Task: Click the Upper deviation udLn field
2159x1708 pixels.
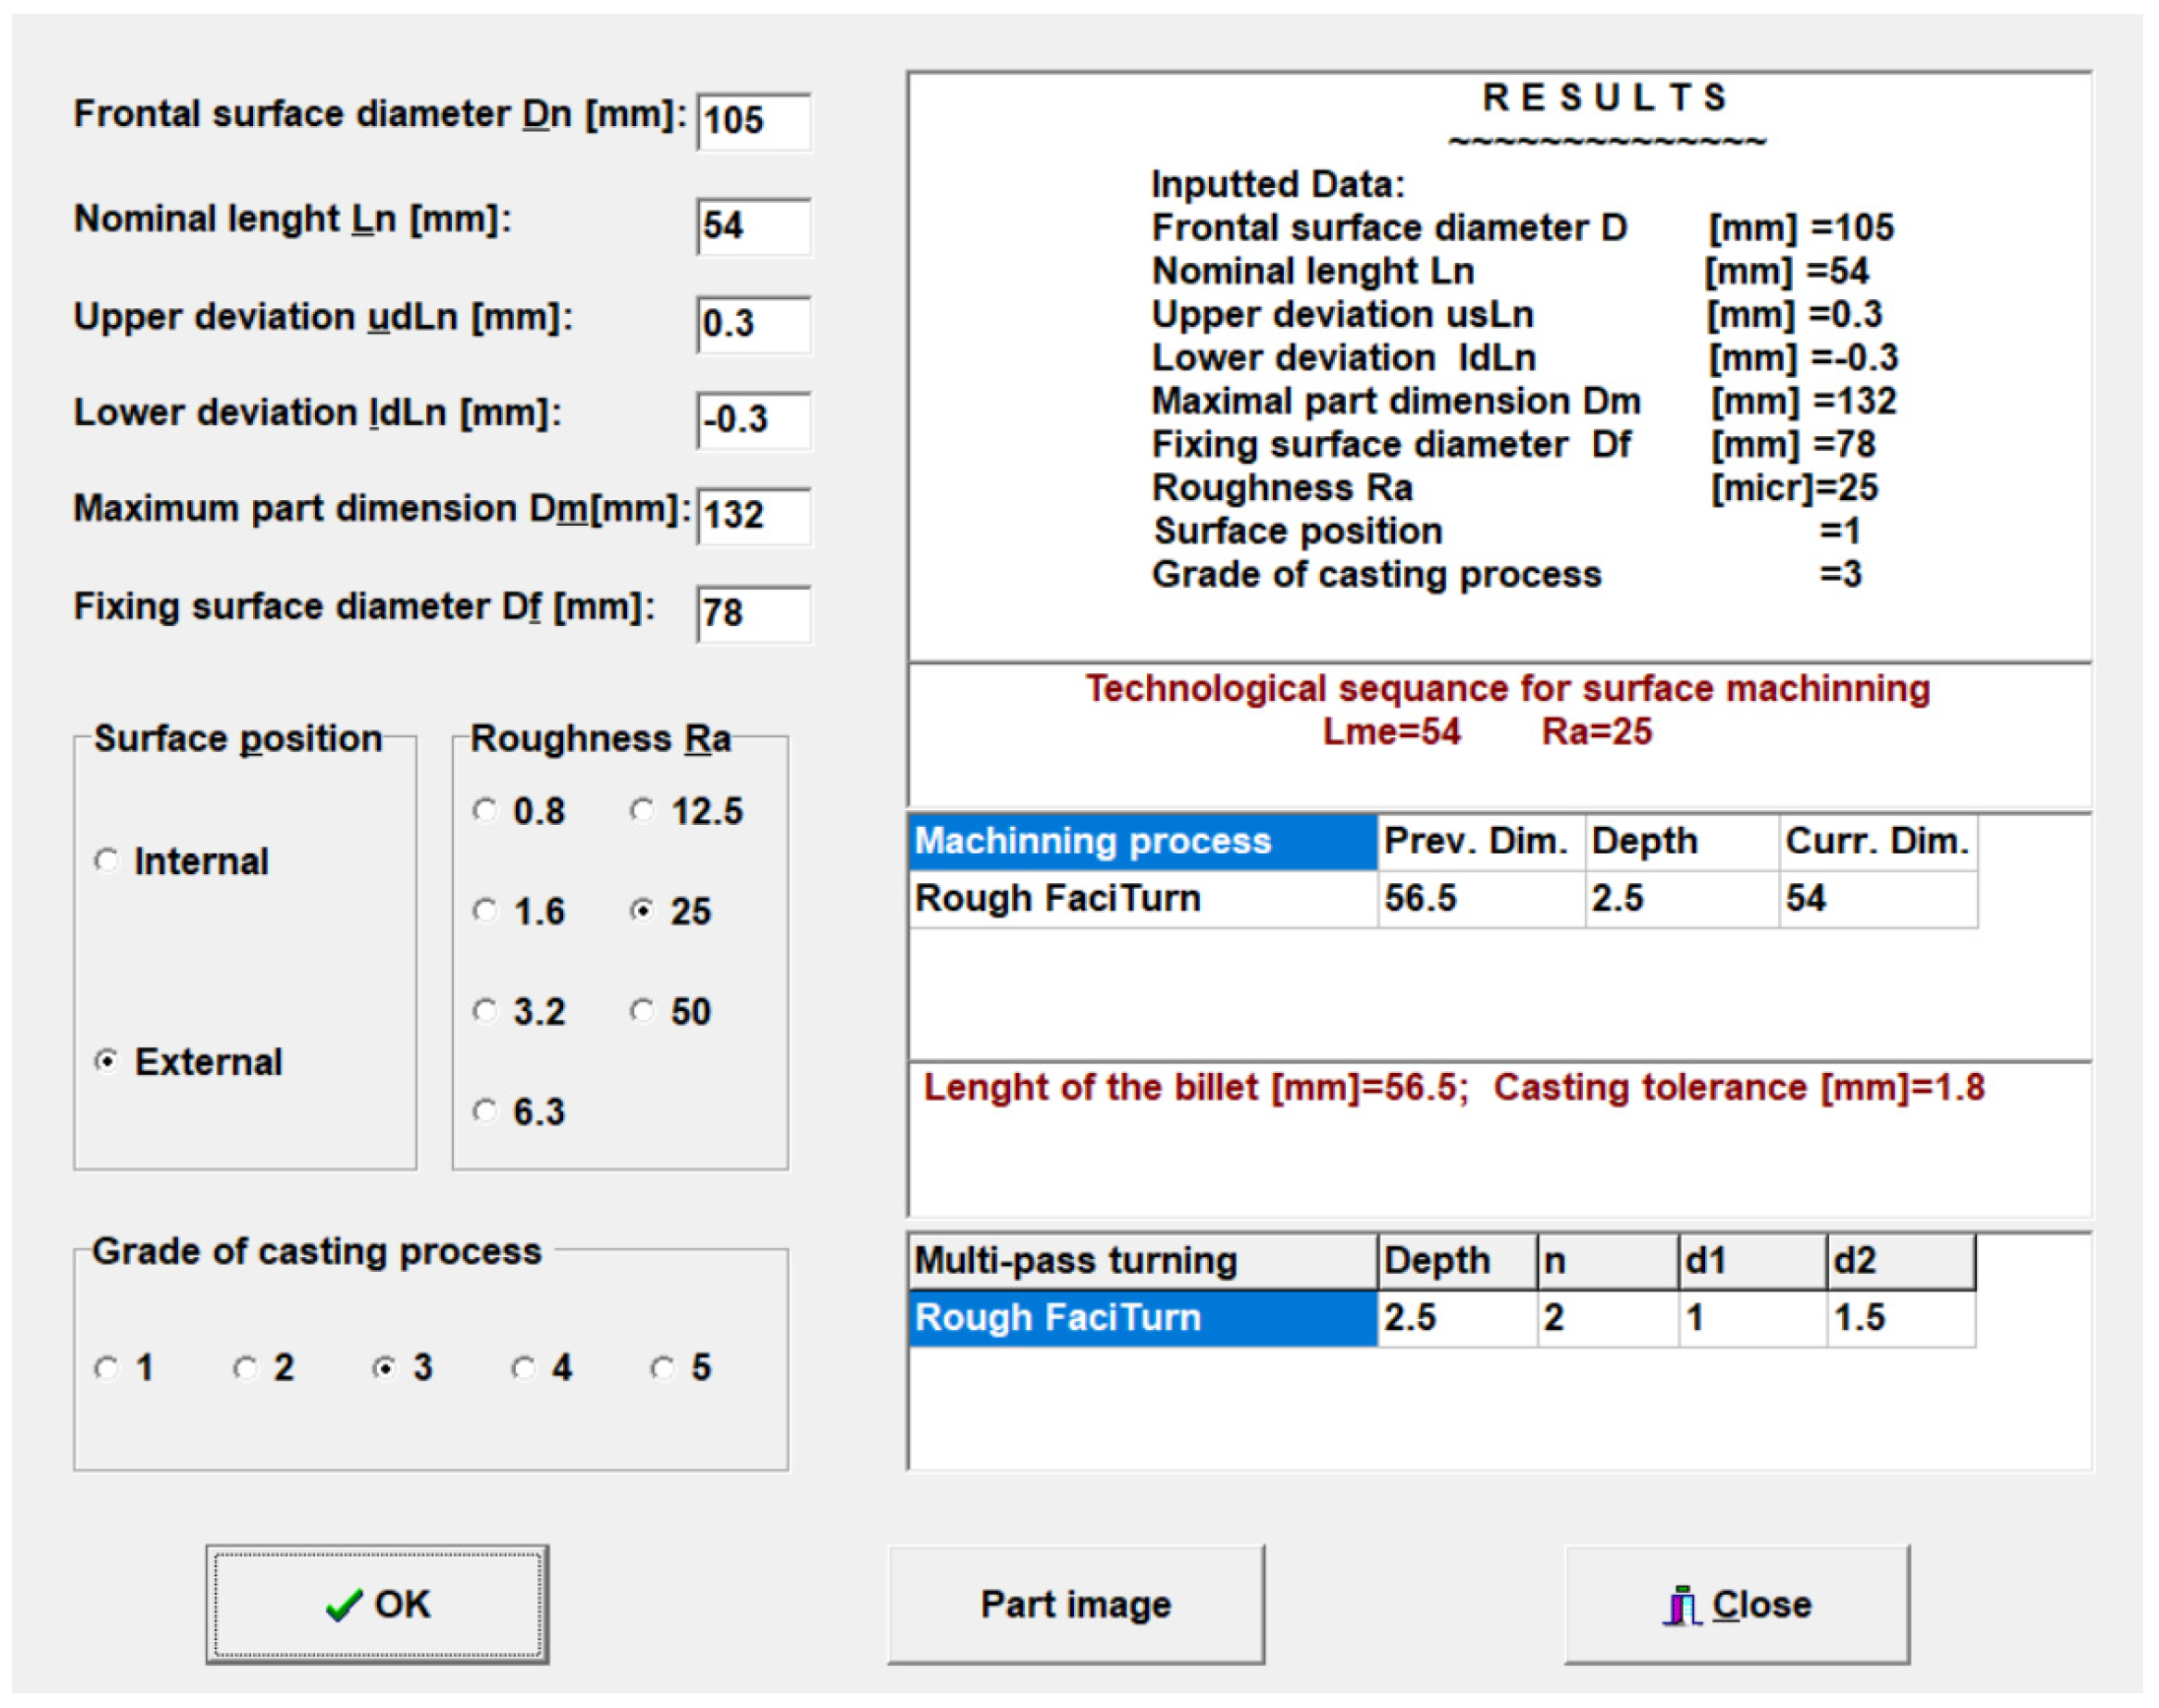Action: click(753, 324)
